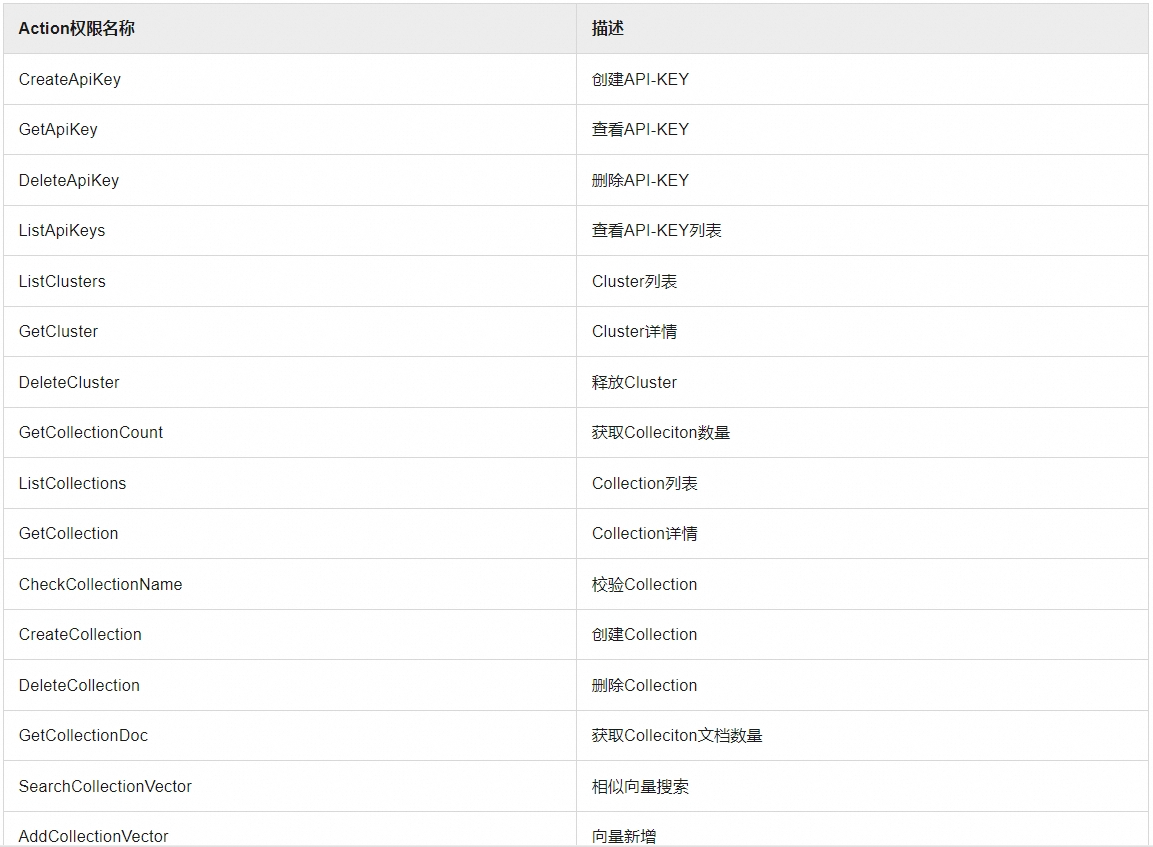Click the "释放Cluster" description cell
The height and width of the screenshot is (847, 1153).
point(635,382)
